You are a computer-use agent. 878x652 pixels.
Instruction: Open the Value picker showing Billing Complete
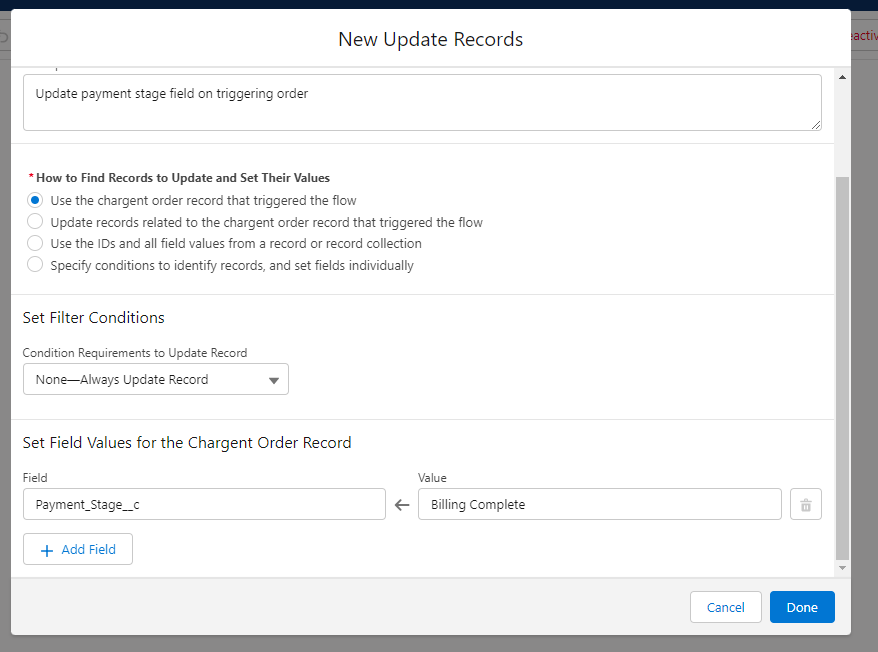coord(599,504)
